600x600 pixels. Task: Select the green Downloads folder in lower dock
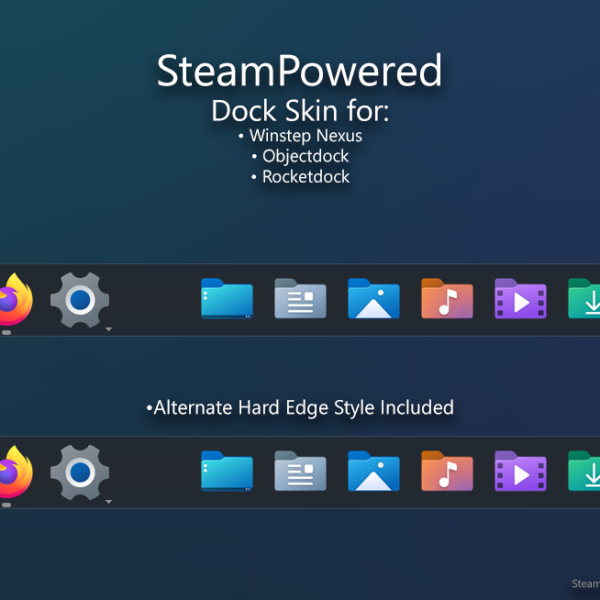[584, 471]
